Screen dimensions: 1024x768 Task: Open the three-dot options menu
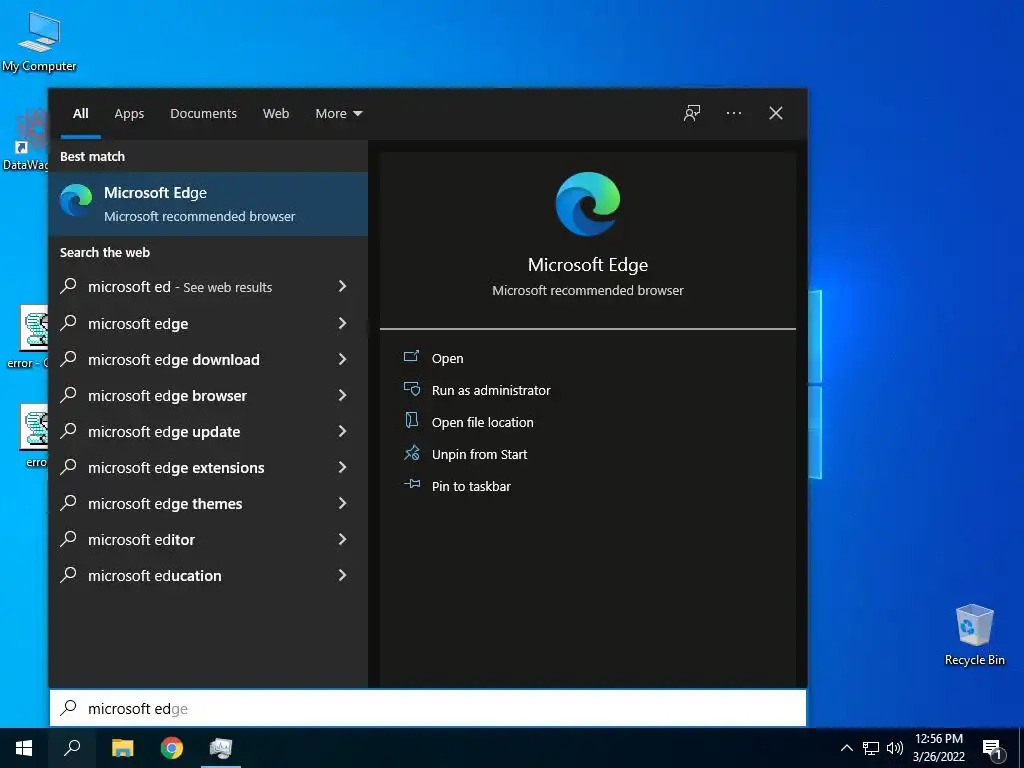(x=733, y=113)
